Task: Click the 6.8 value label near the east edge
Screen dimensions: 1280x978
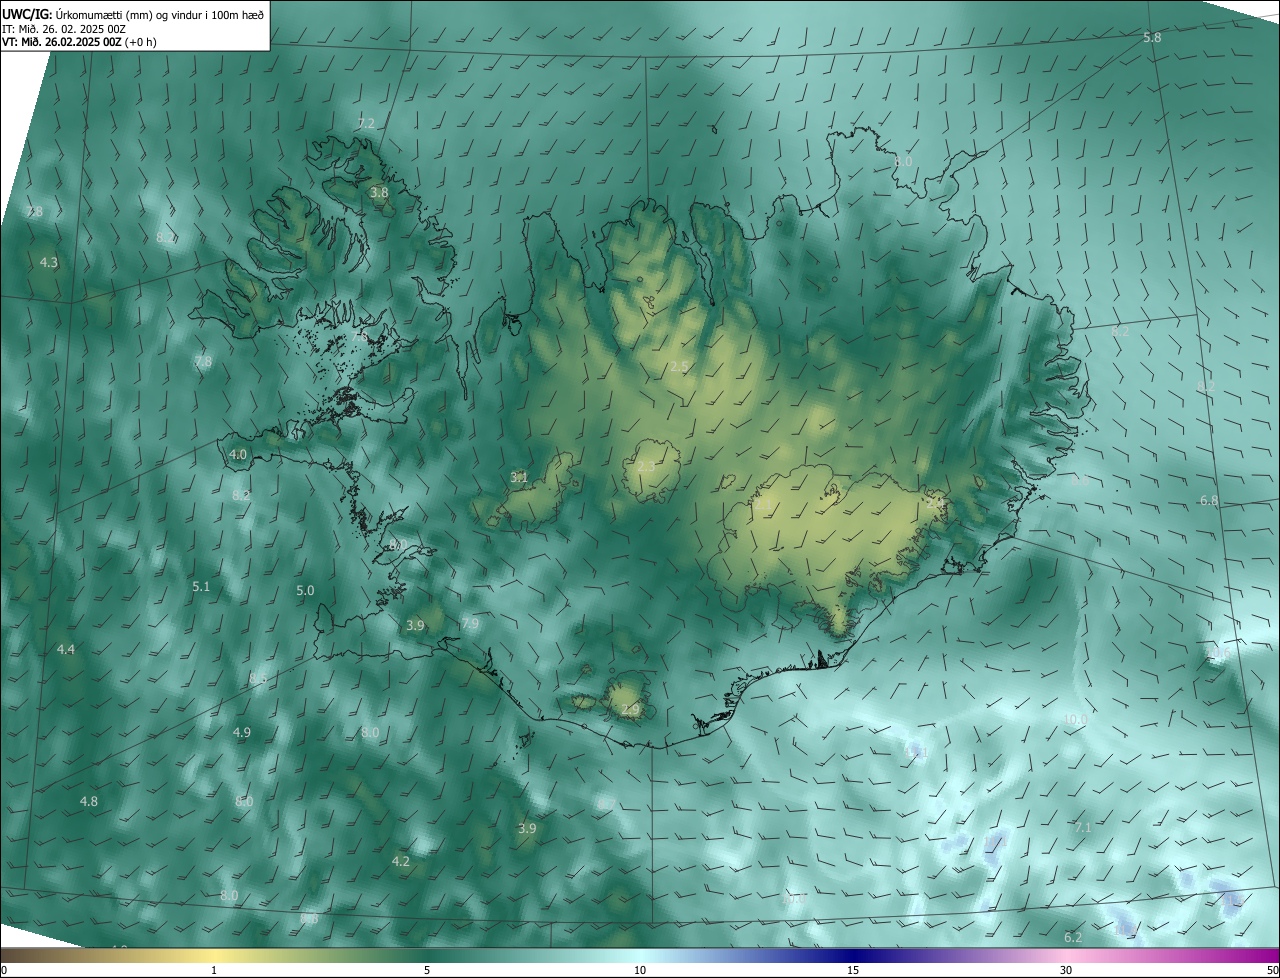Action: (1209, 501)
